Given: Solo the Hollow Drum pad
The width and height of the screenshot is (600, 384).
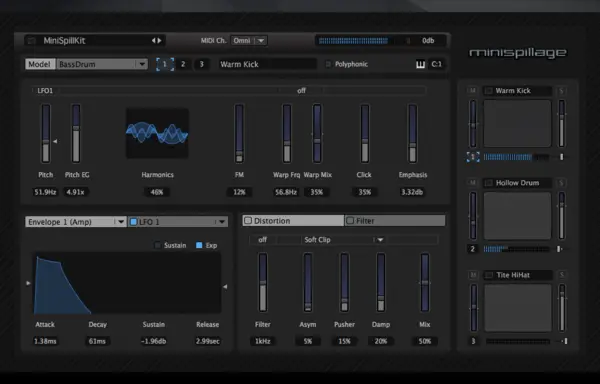Looking at the screenshot, I should (561, 183).
